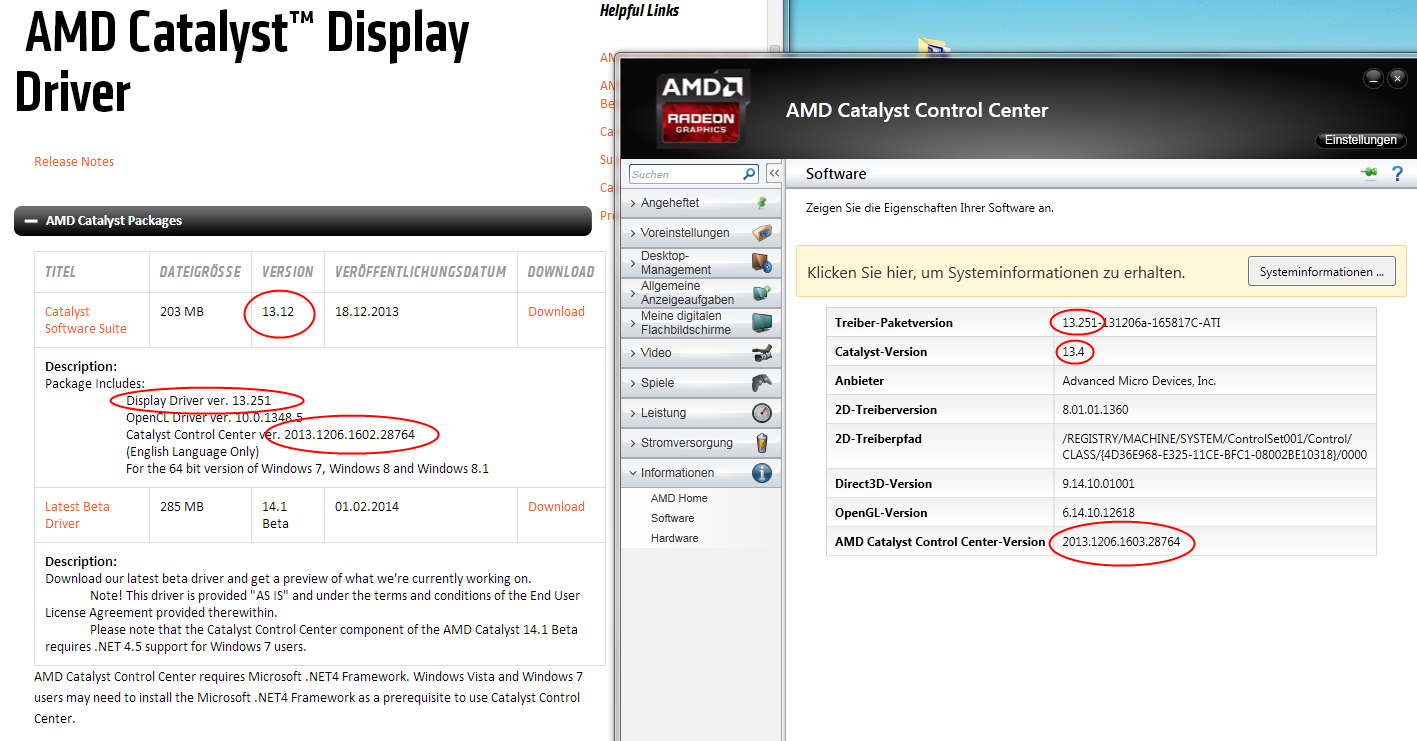Collapse the Informationen section chevron
This screenshot has width=1417, height=741.
coord(634,473)
